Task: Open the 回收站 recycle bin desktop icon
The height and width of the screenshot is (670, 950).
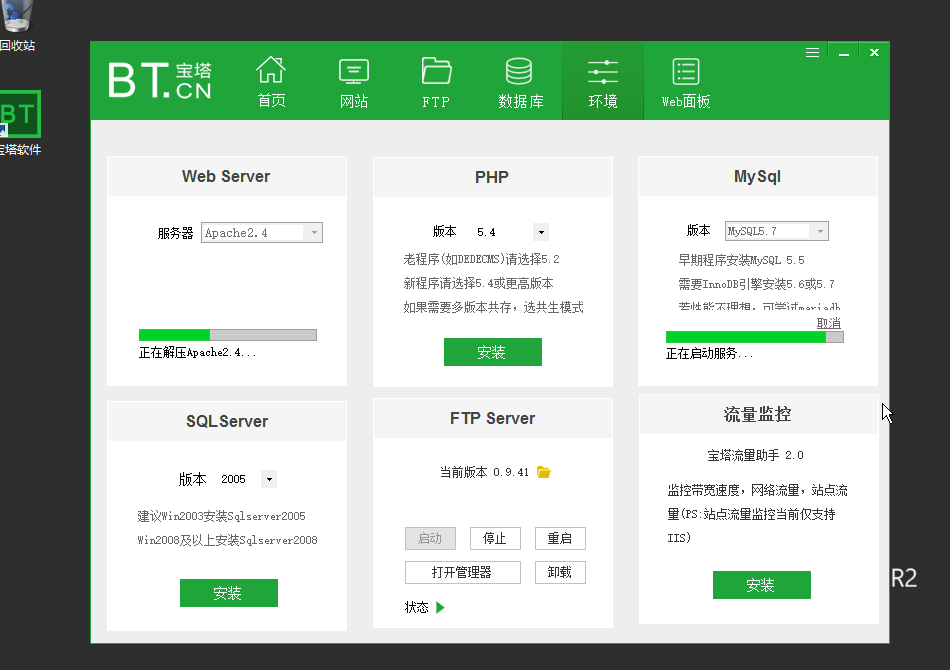Action: click(17, 25)
